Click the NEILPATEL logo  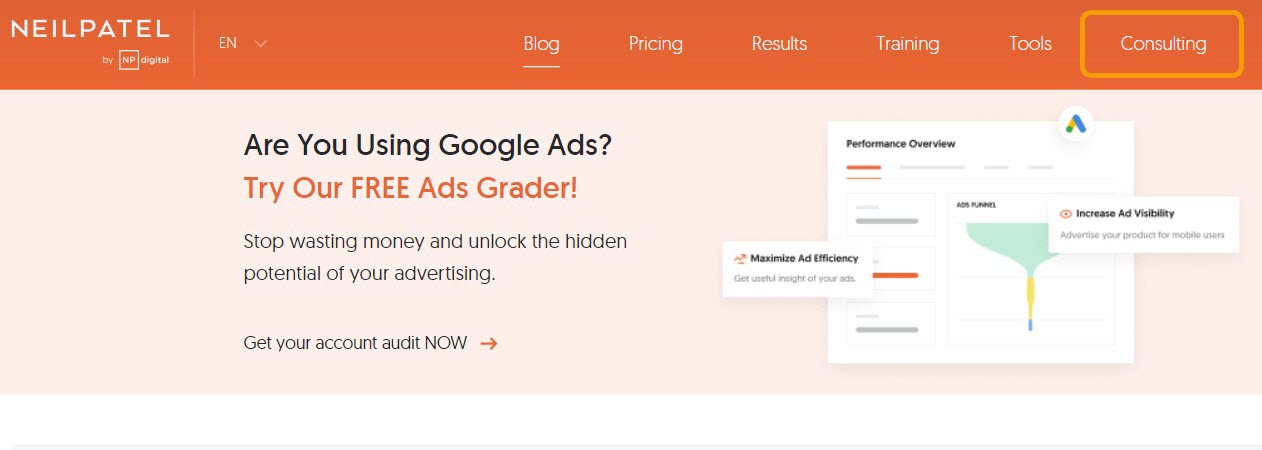click(x=90, y=30)
